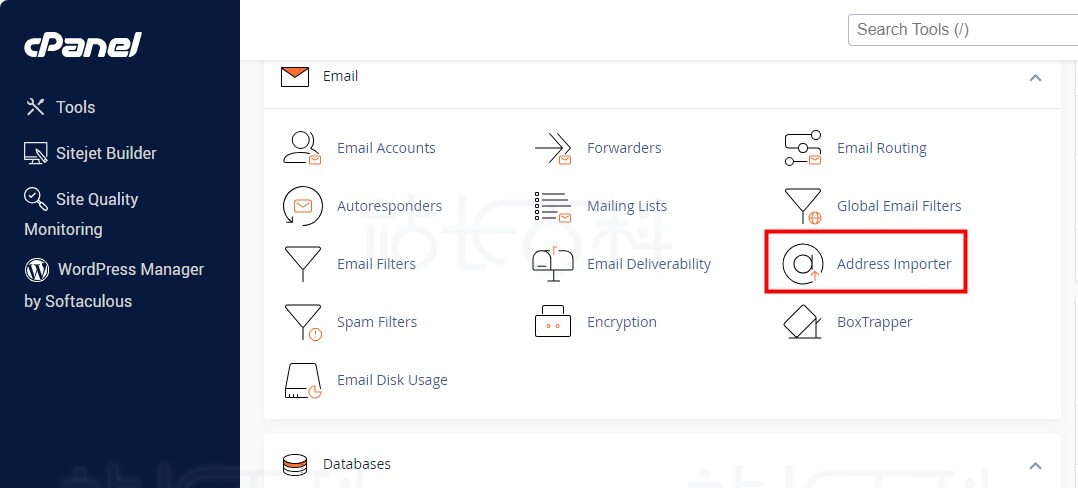Click the Forwarders arrow icon
The height and width of the screenshot is (488, 1078).
click(553, 148)
